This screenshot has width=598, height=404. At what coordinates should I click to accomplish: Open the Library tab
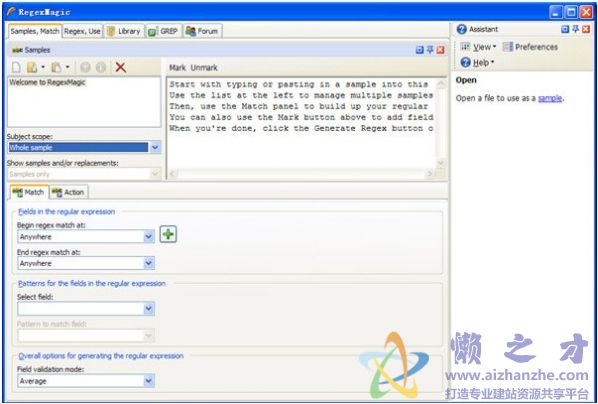124,31
